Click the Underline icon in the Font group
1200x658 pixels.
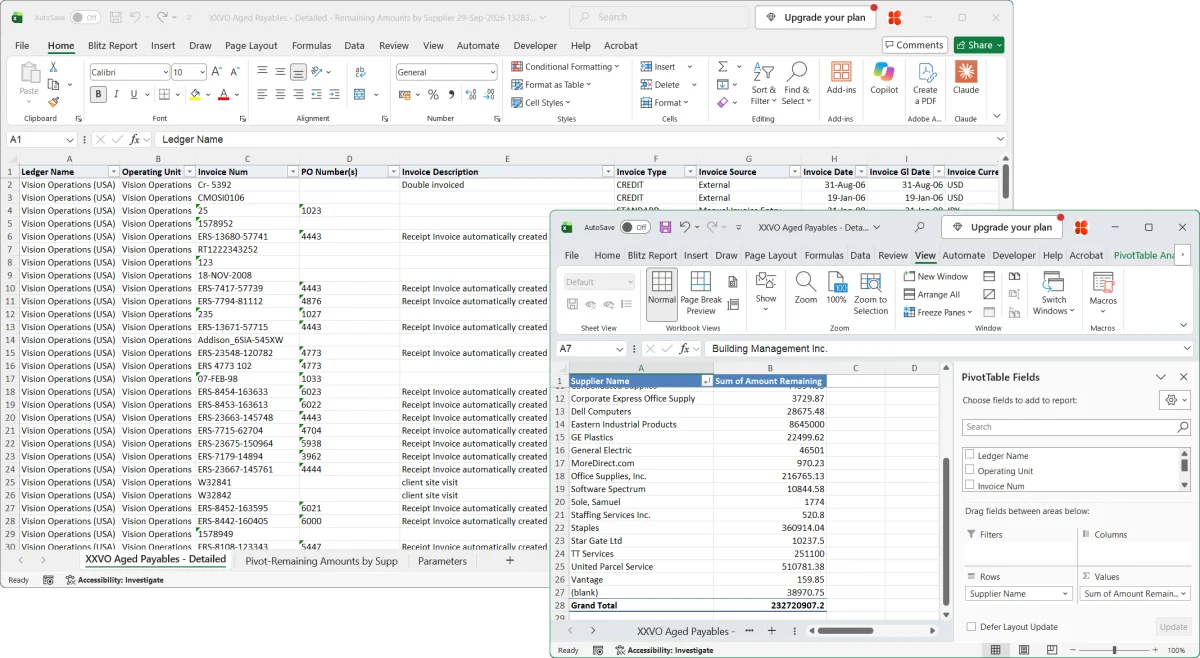click(x=135, y=94)
